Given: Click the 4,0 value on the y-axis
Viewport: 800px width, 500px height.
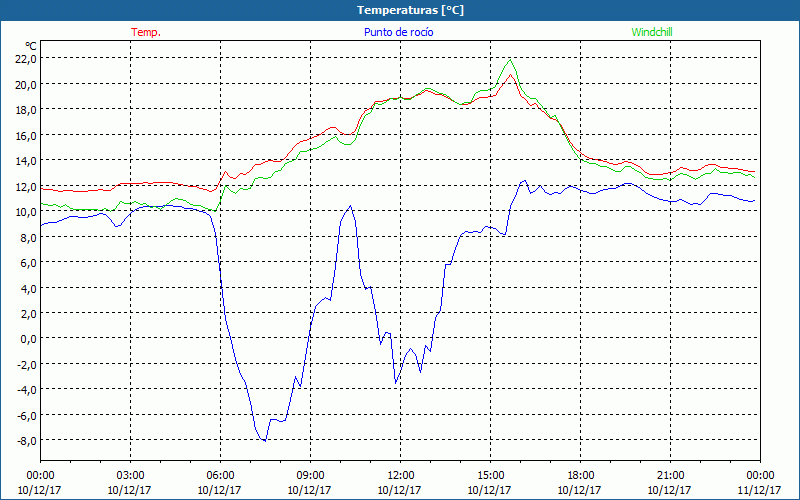Looking at the screenshot, I should [28, 288].
